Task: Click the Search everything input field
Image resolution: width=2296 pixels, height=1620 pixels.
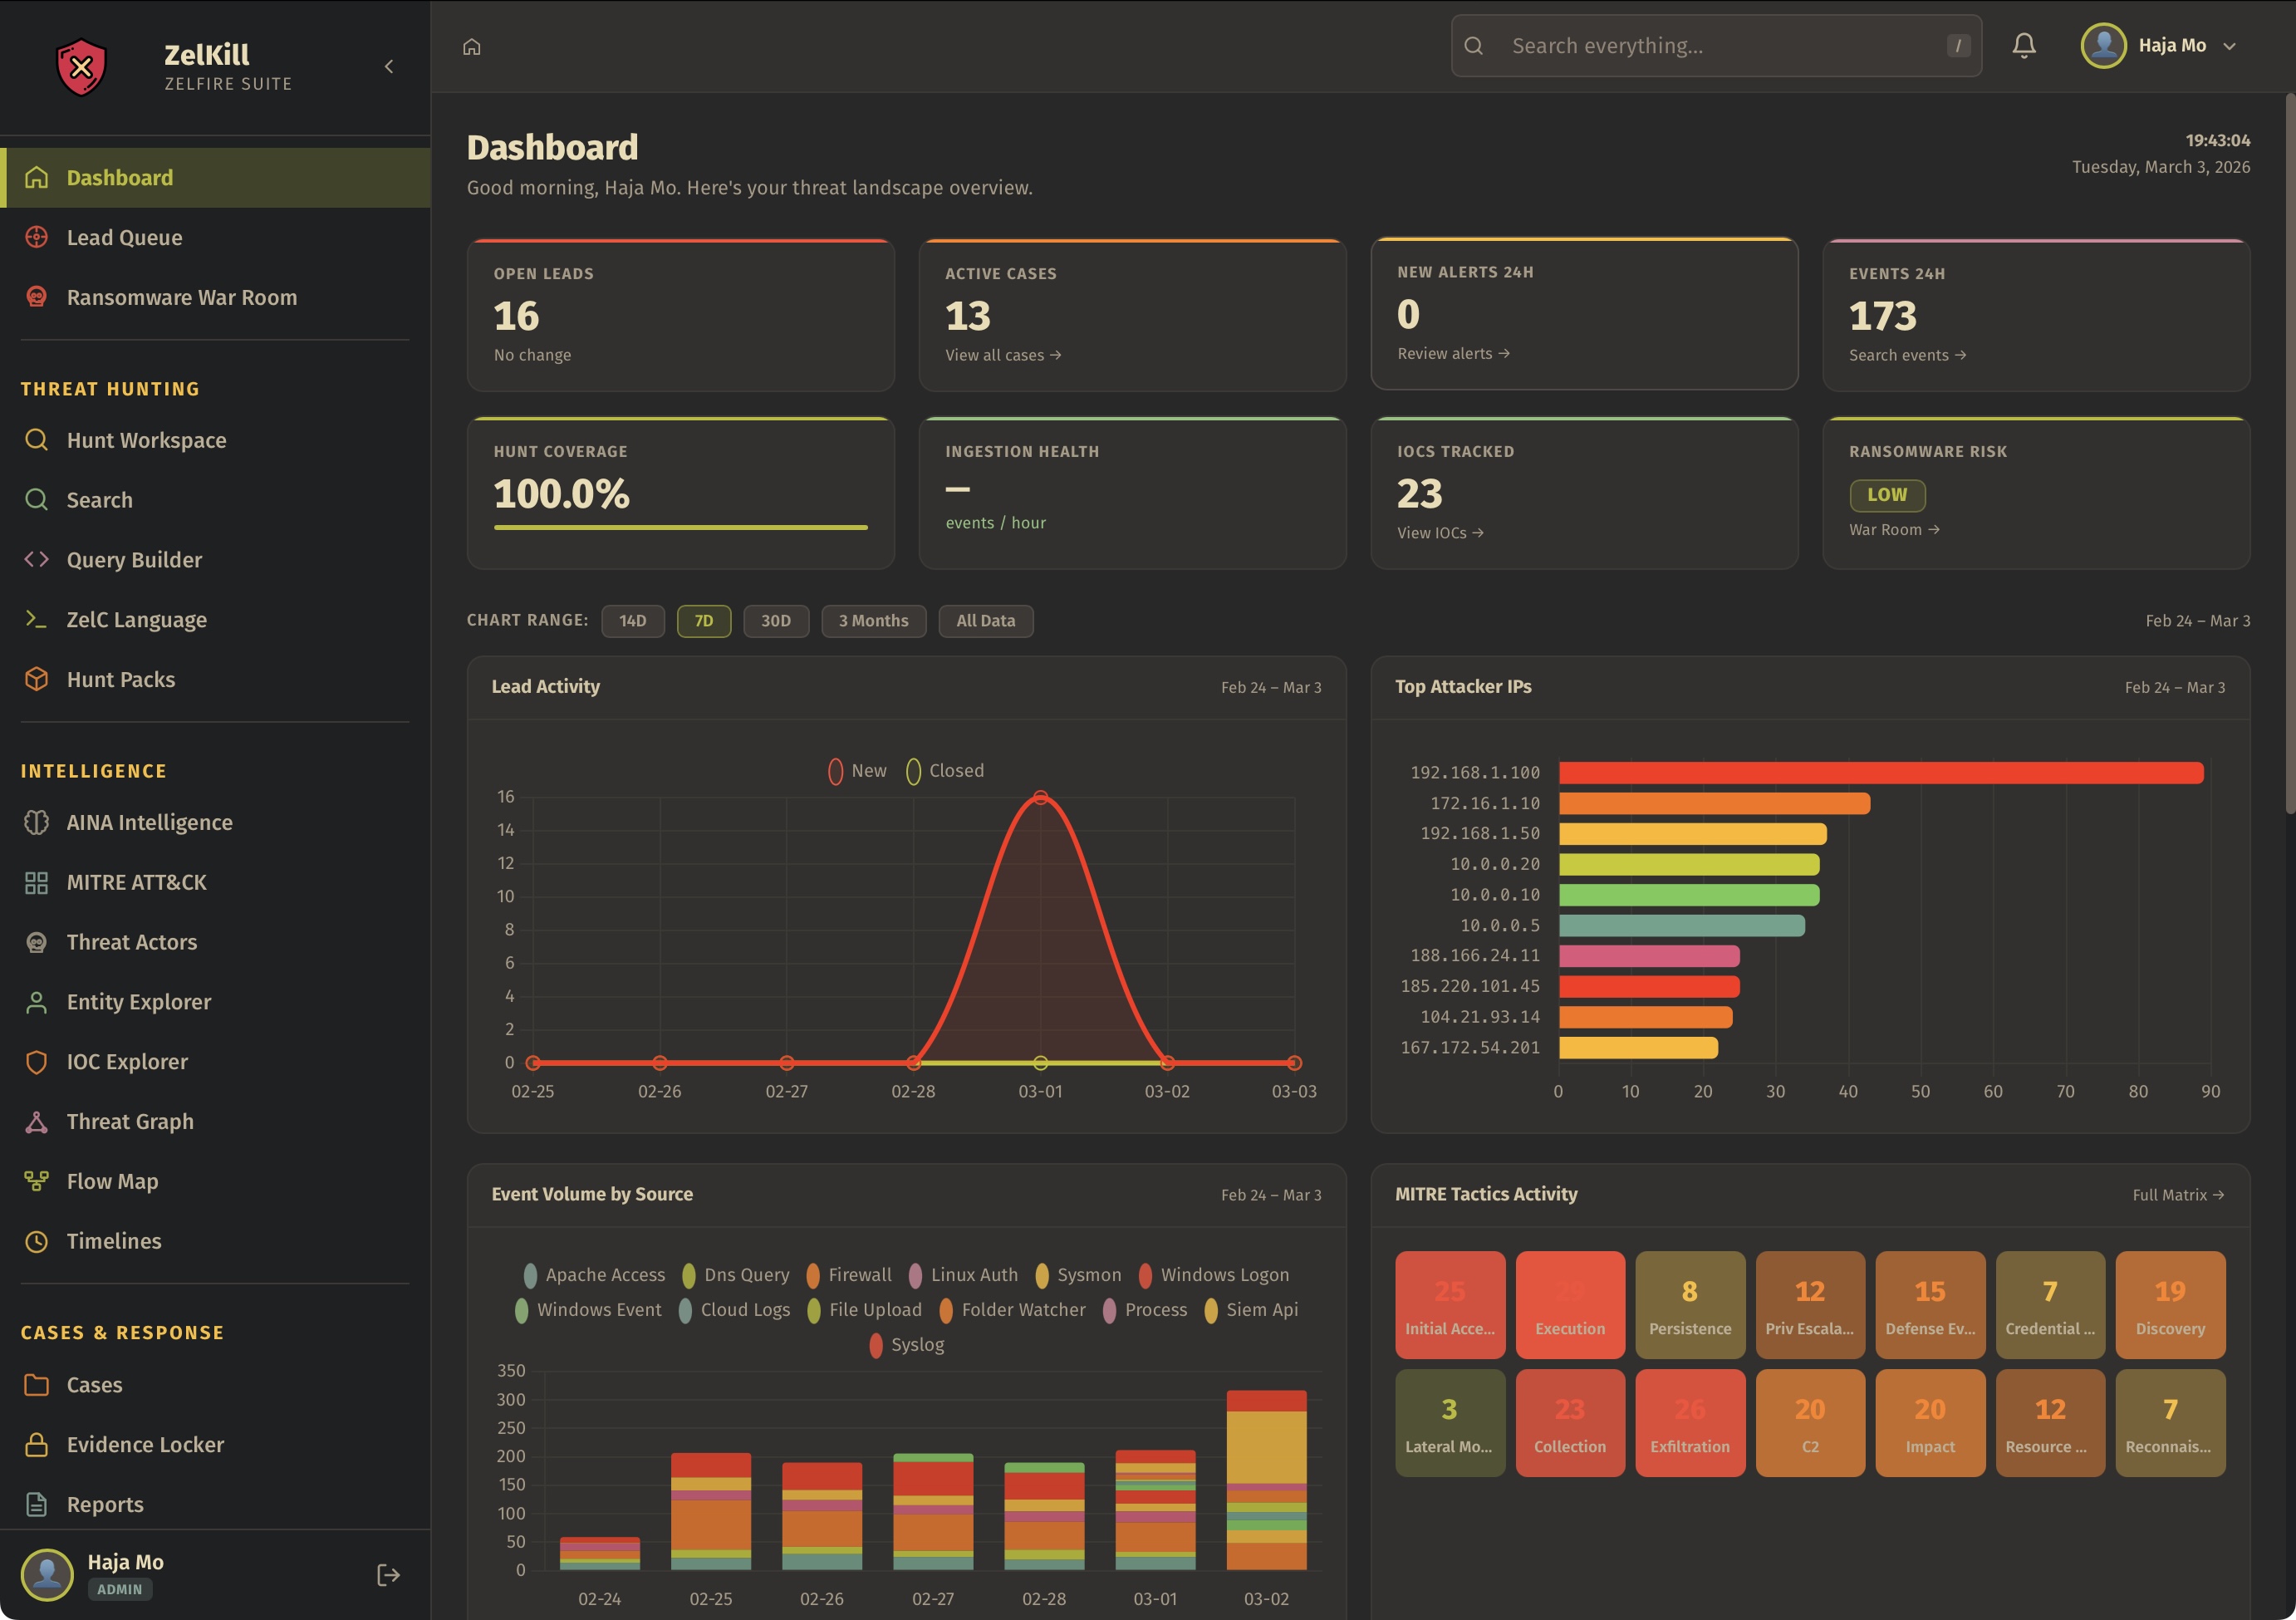Action: pyautogui.click(x=1715, y=46)
